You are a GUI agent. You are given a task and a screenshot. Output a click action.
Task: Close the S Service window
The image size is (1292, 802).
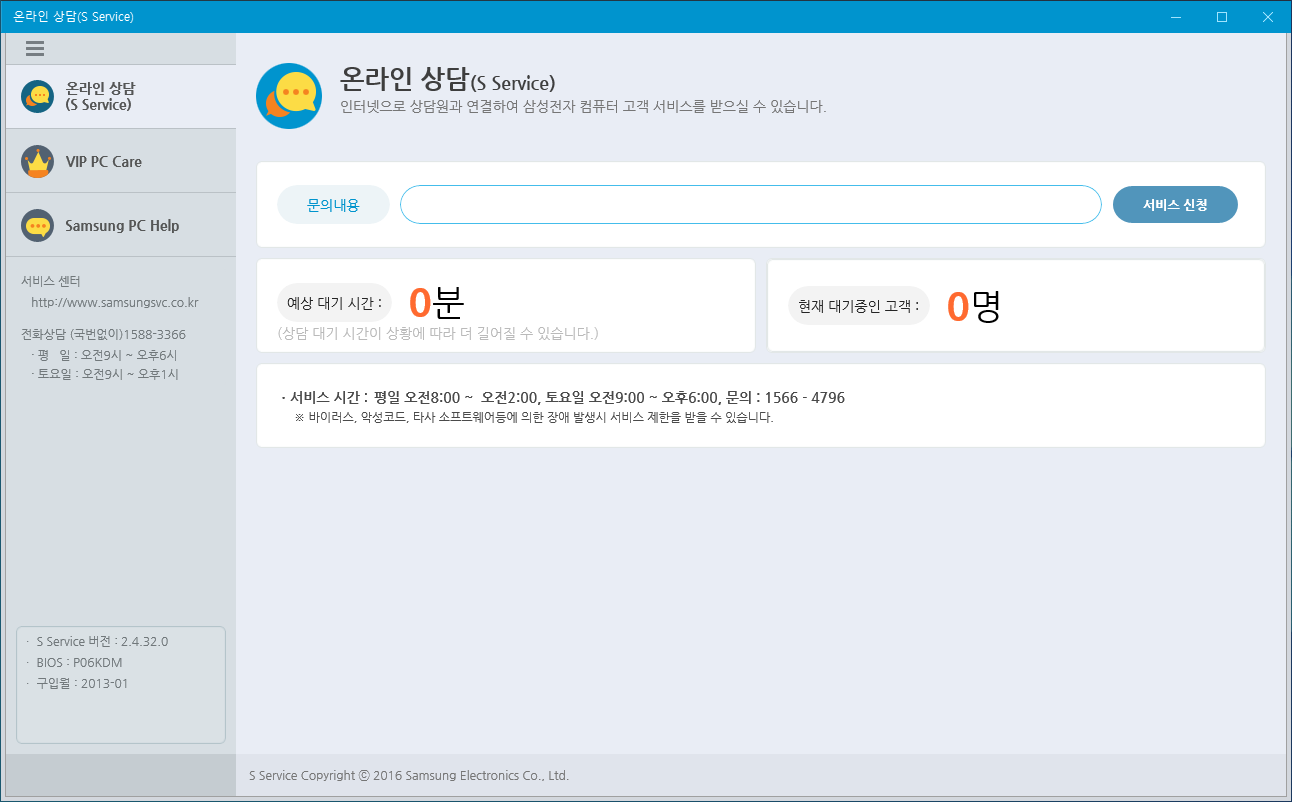click(x=1268, y=17)
